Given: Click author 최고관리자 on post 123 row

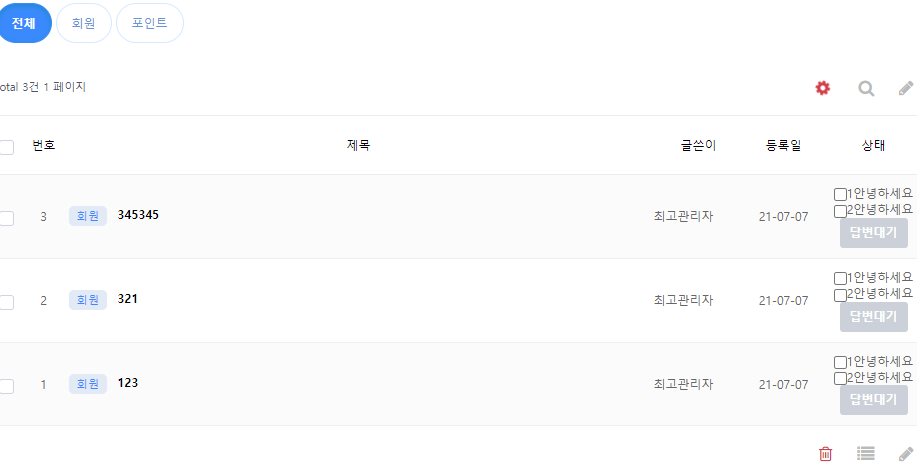Looking at the screenshot, I should point(683,384).
